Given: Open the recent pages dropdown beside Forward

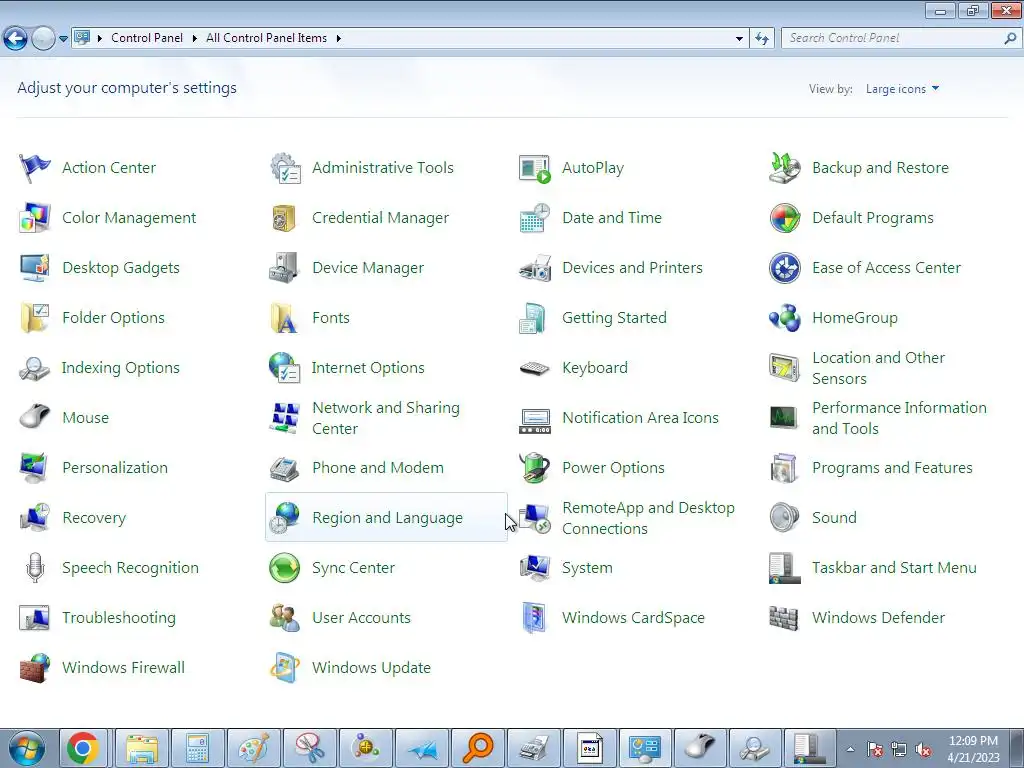Looking at the screenshot, I should (x=63, y=39).
